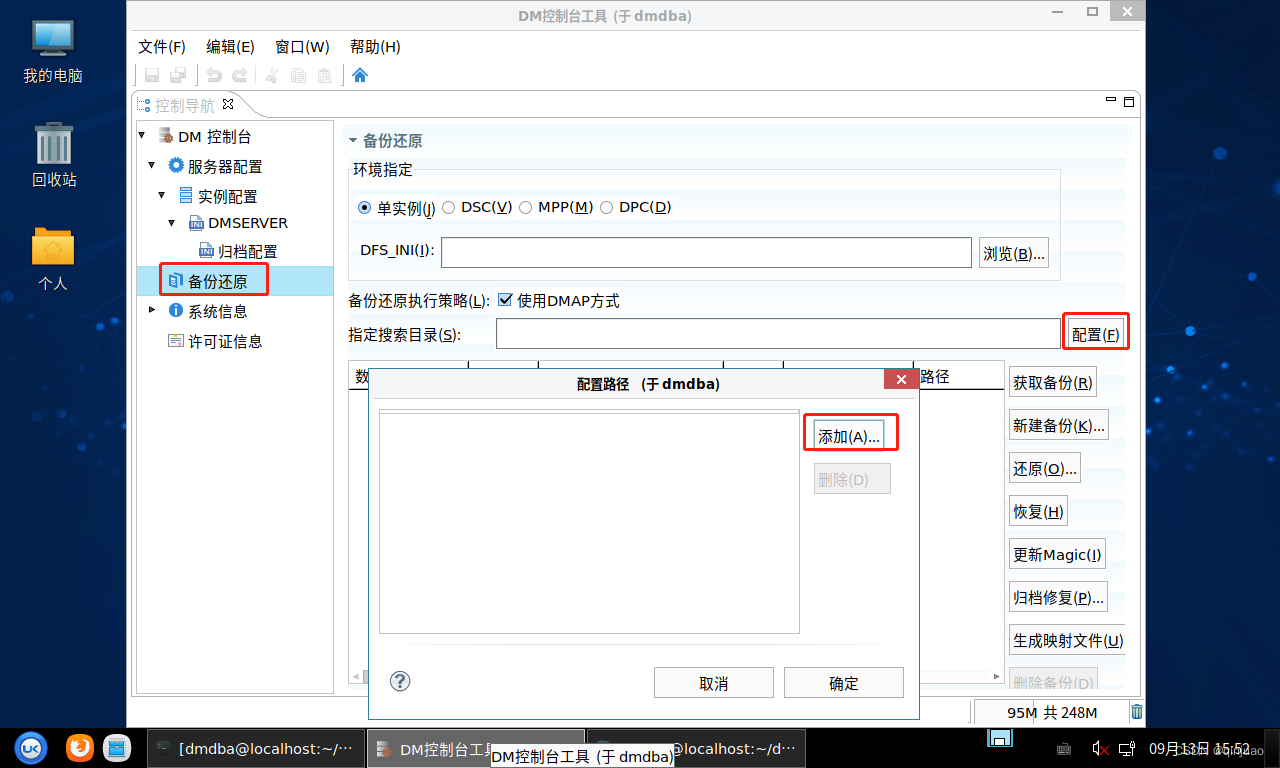Image resolution: width=1280 pixels, height=768 pixels.
Task: Select the DPC radio button
Action: pyautogui.click(x=606, y=207)
